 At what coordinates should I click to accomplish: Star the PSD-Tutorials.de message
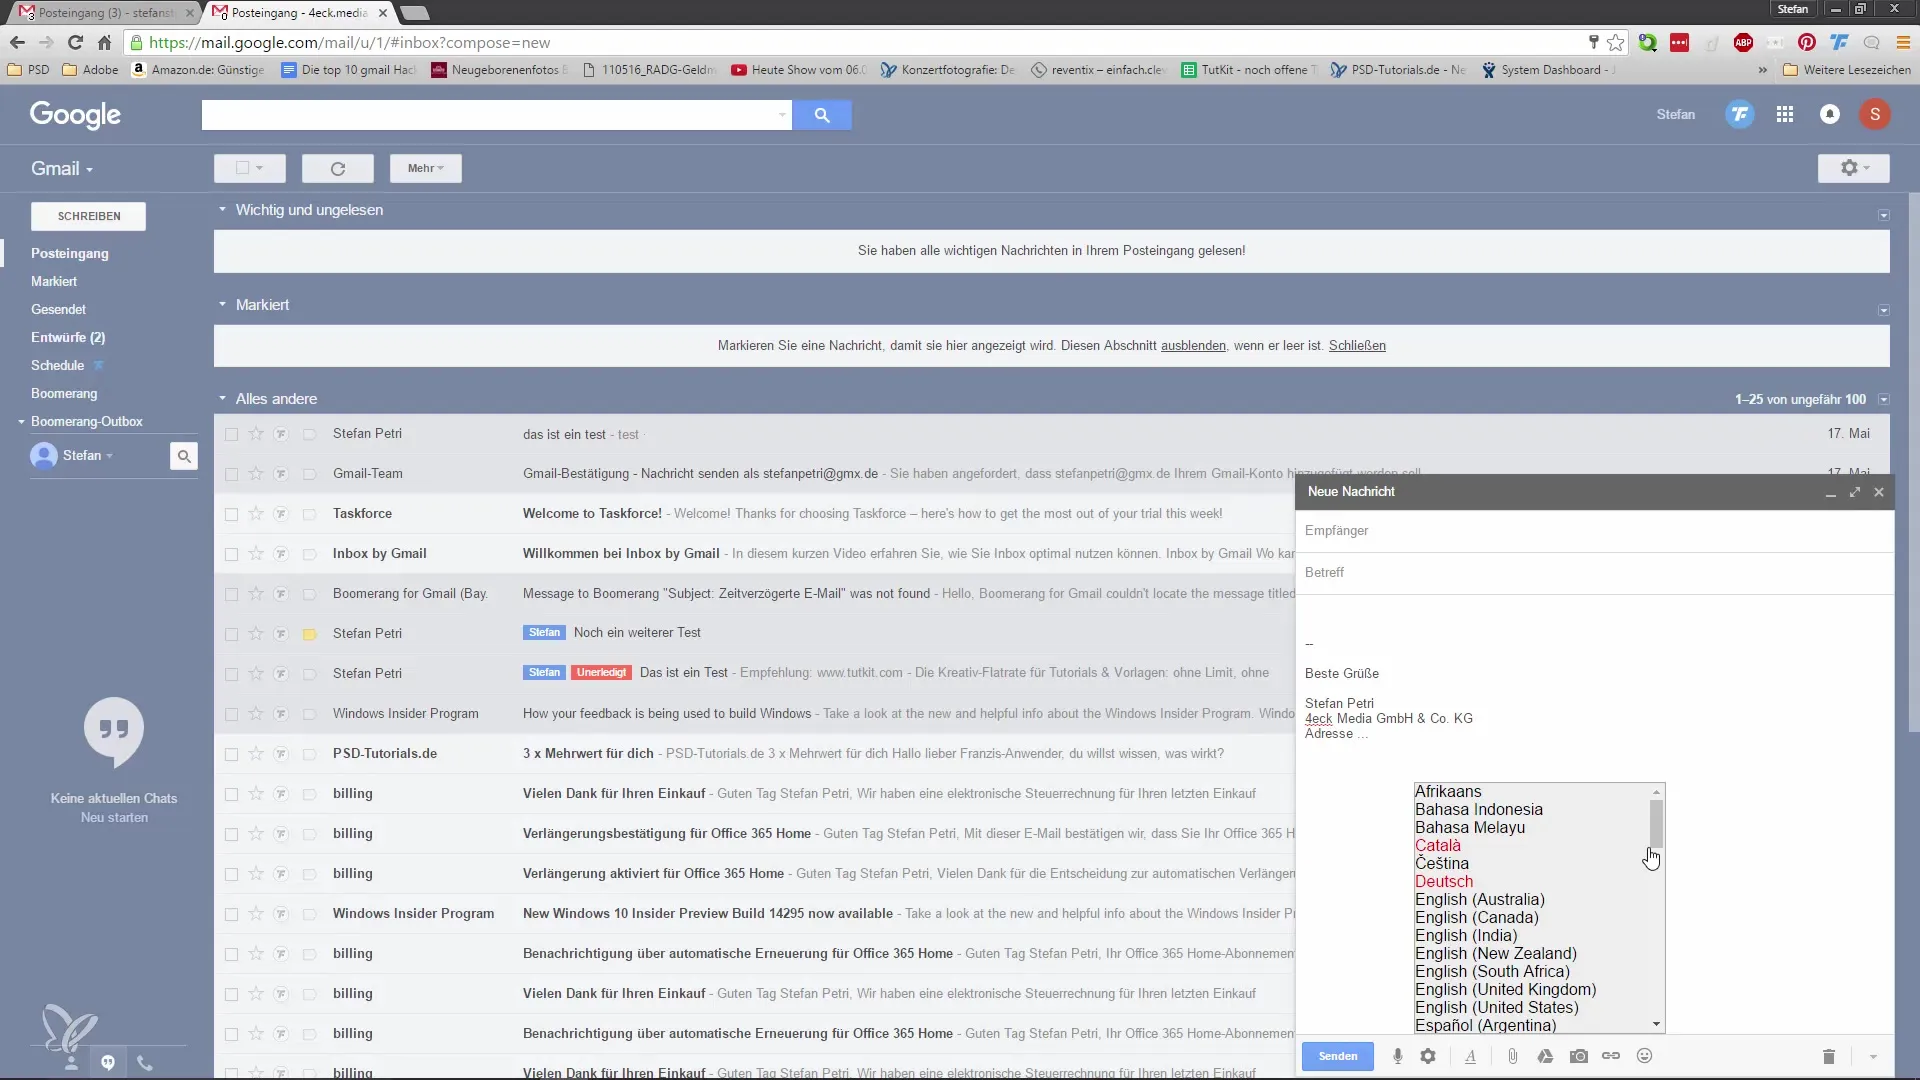256,753
